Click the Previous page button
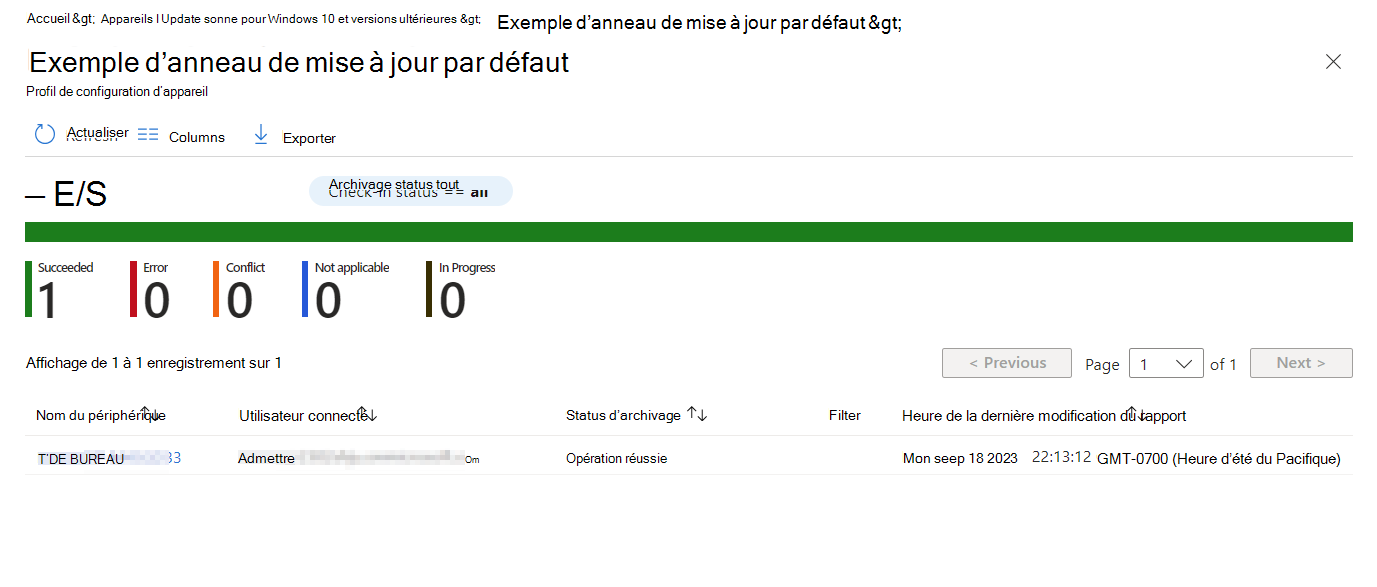This screenshot has height=587, width=1377. (x=1006, y=363)
